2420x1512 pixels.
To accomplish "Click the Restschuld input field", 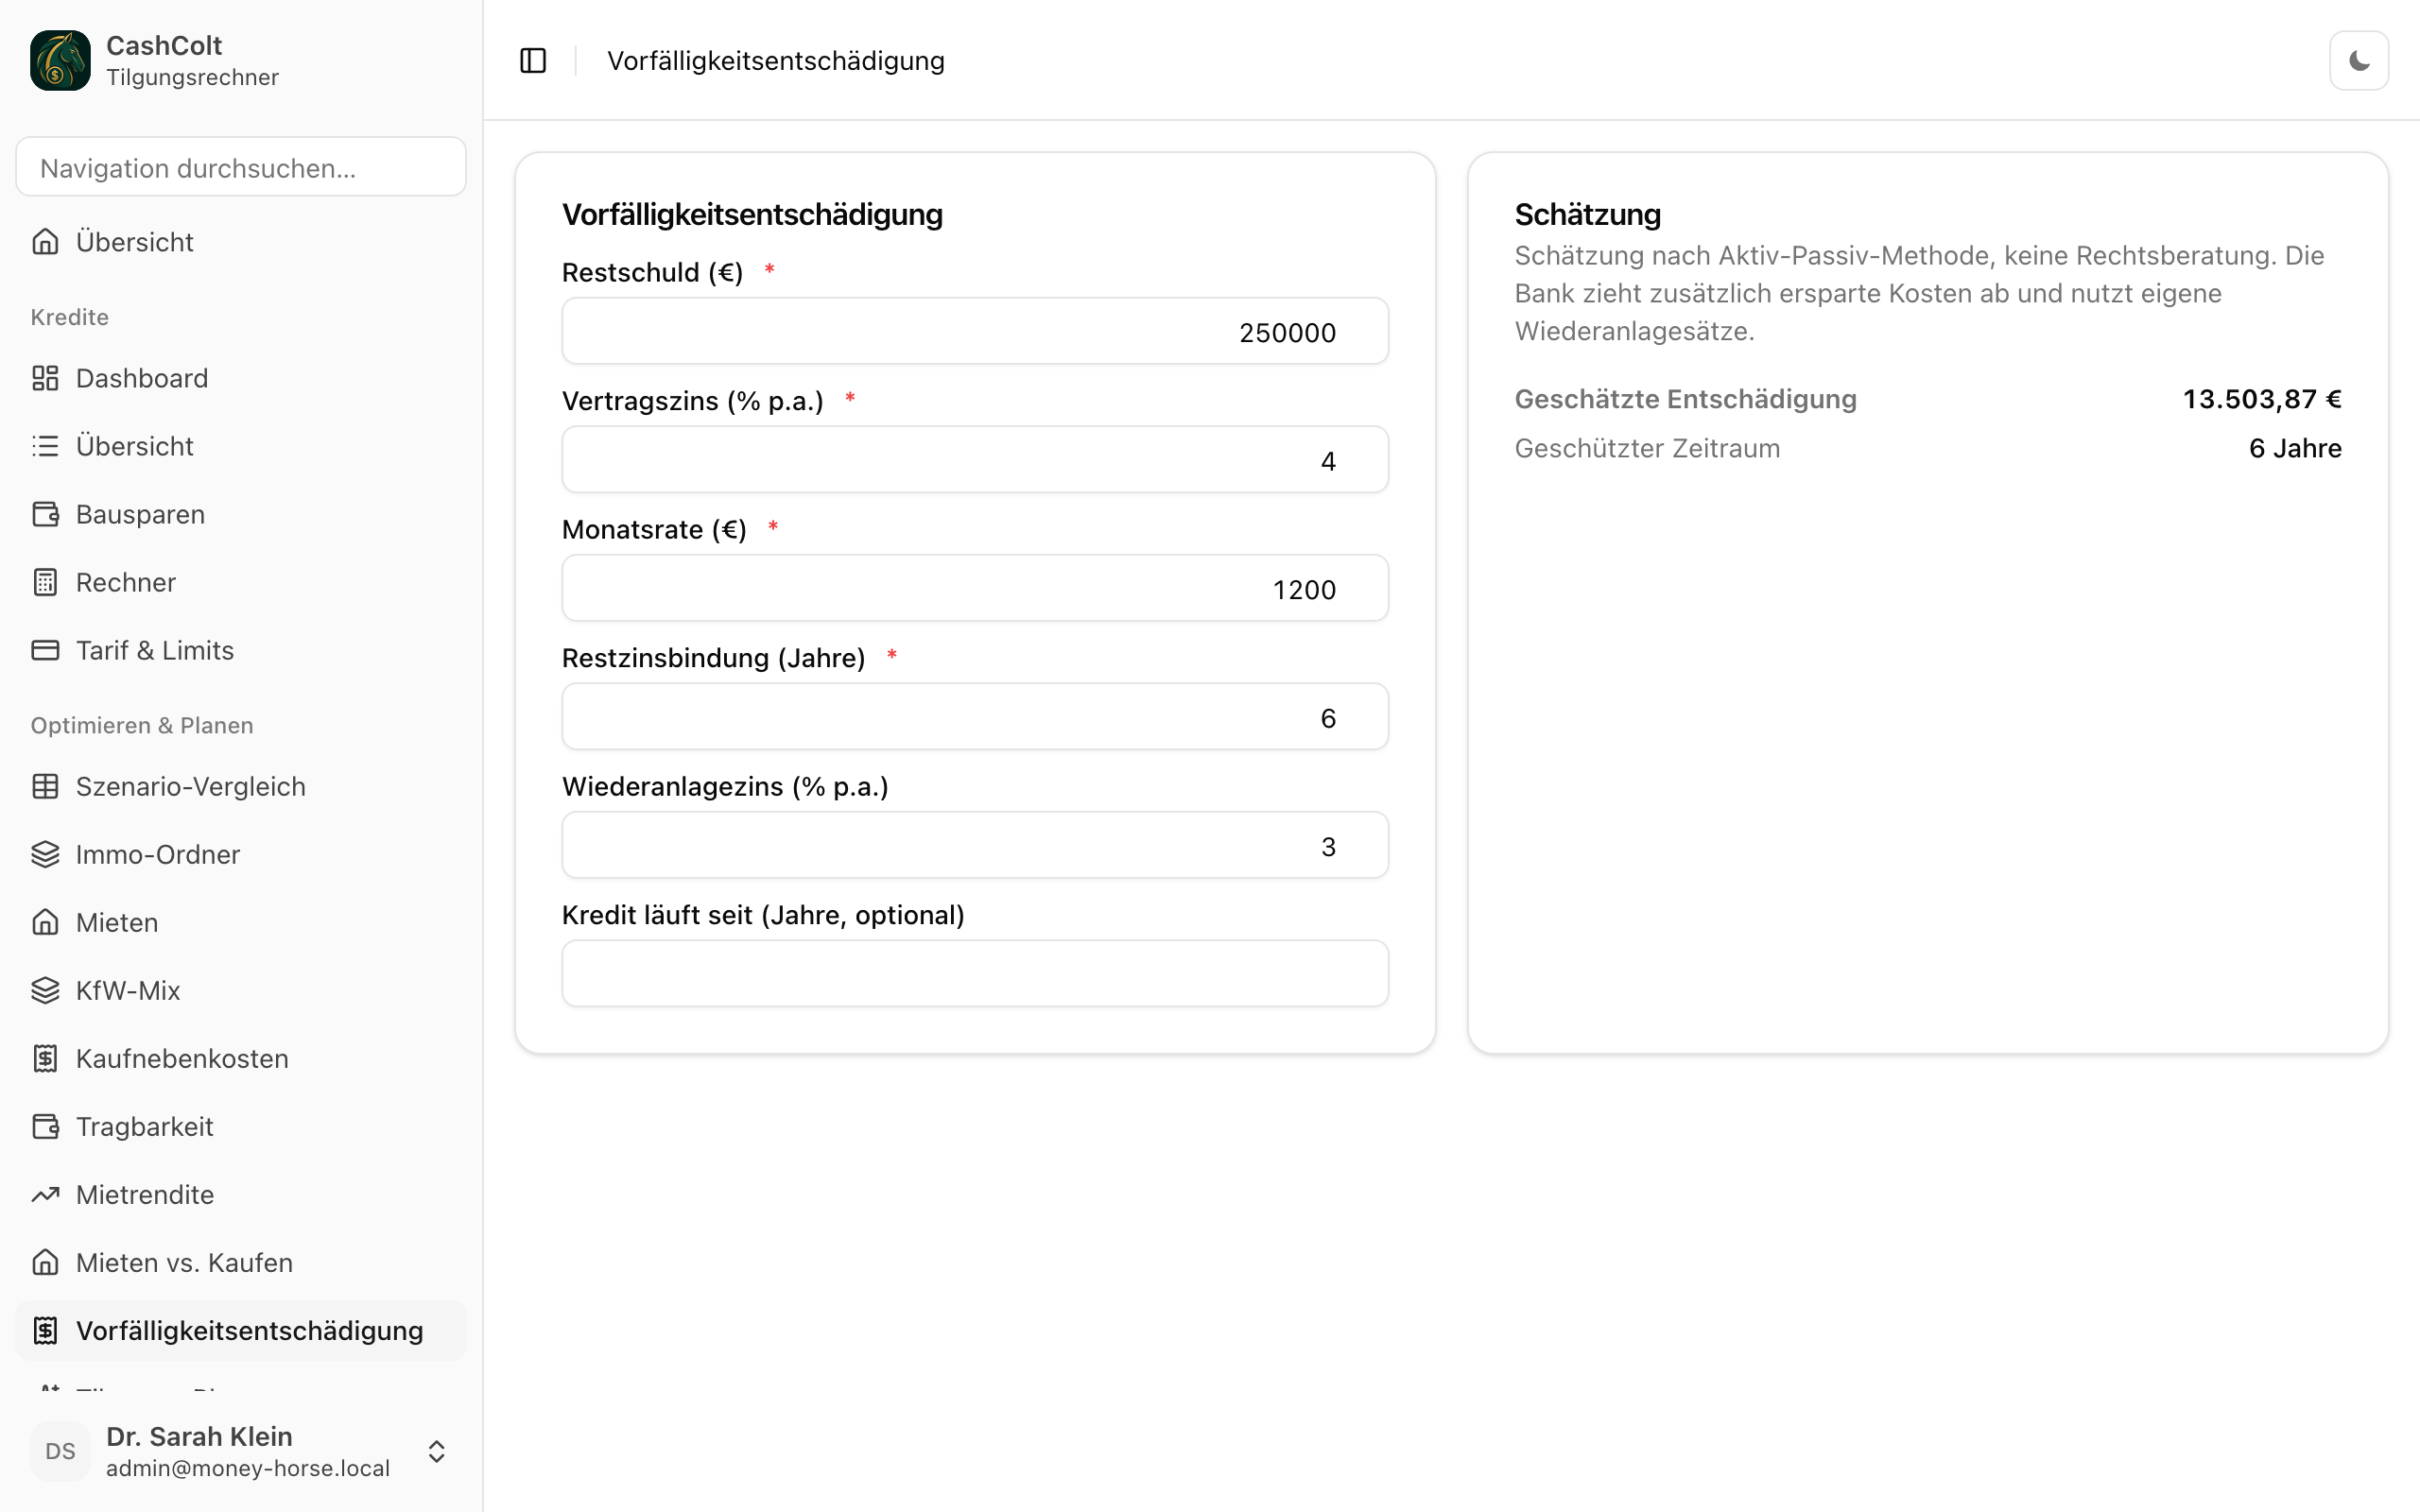I will coord(975,331).
